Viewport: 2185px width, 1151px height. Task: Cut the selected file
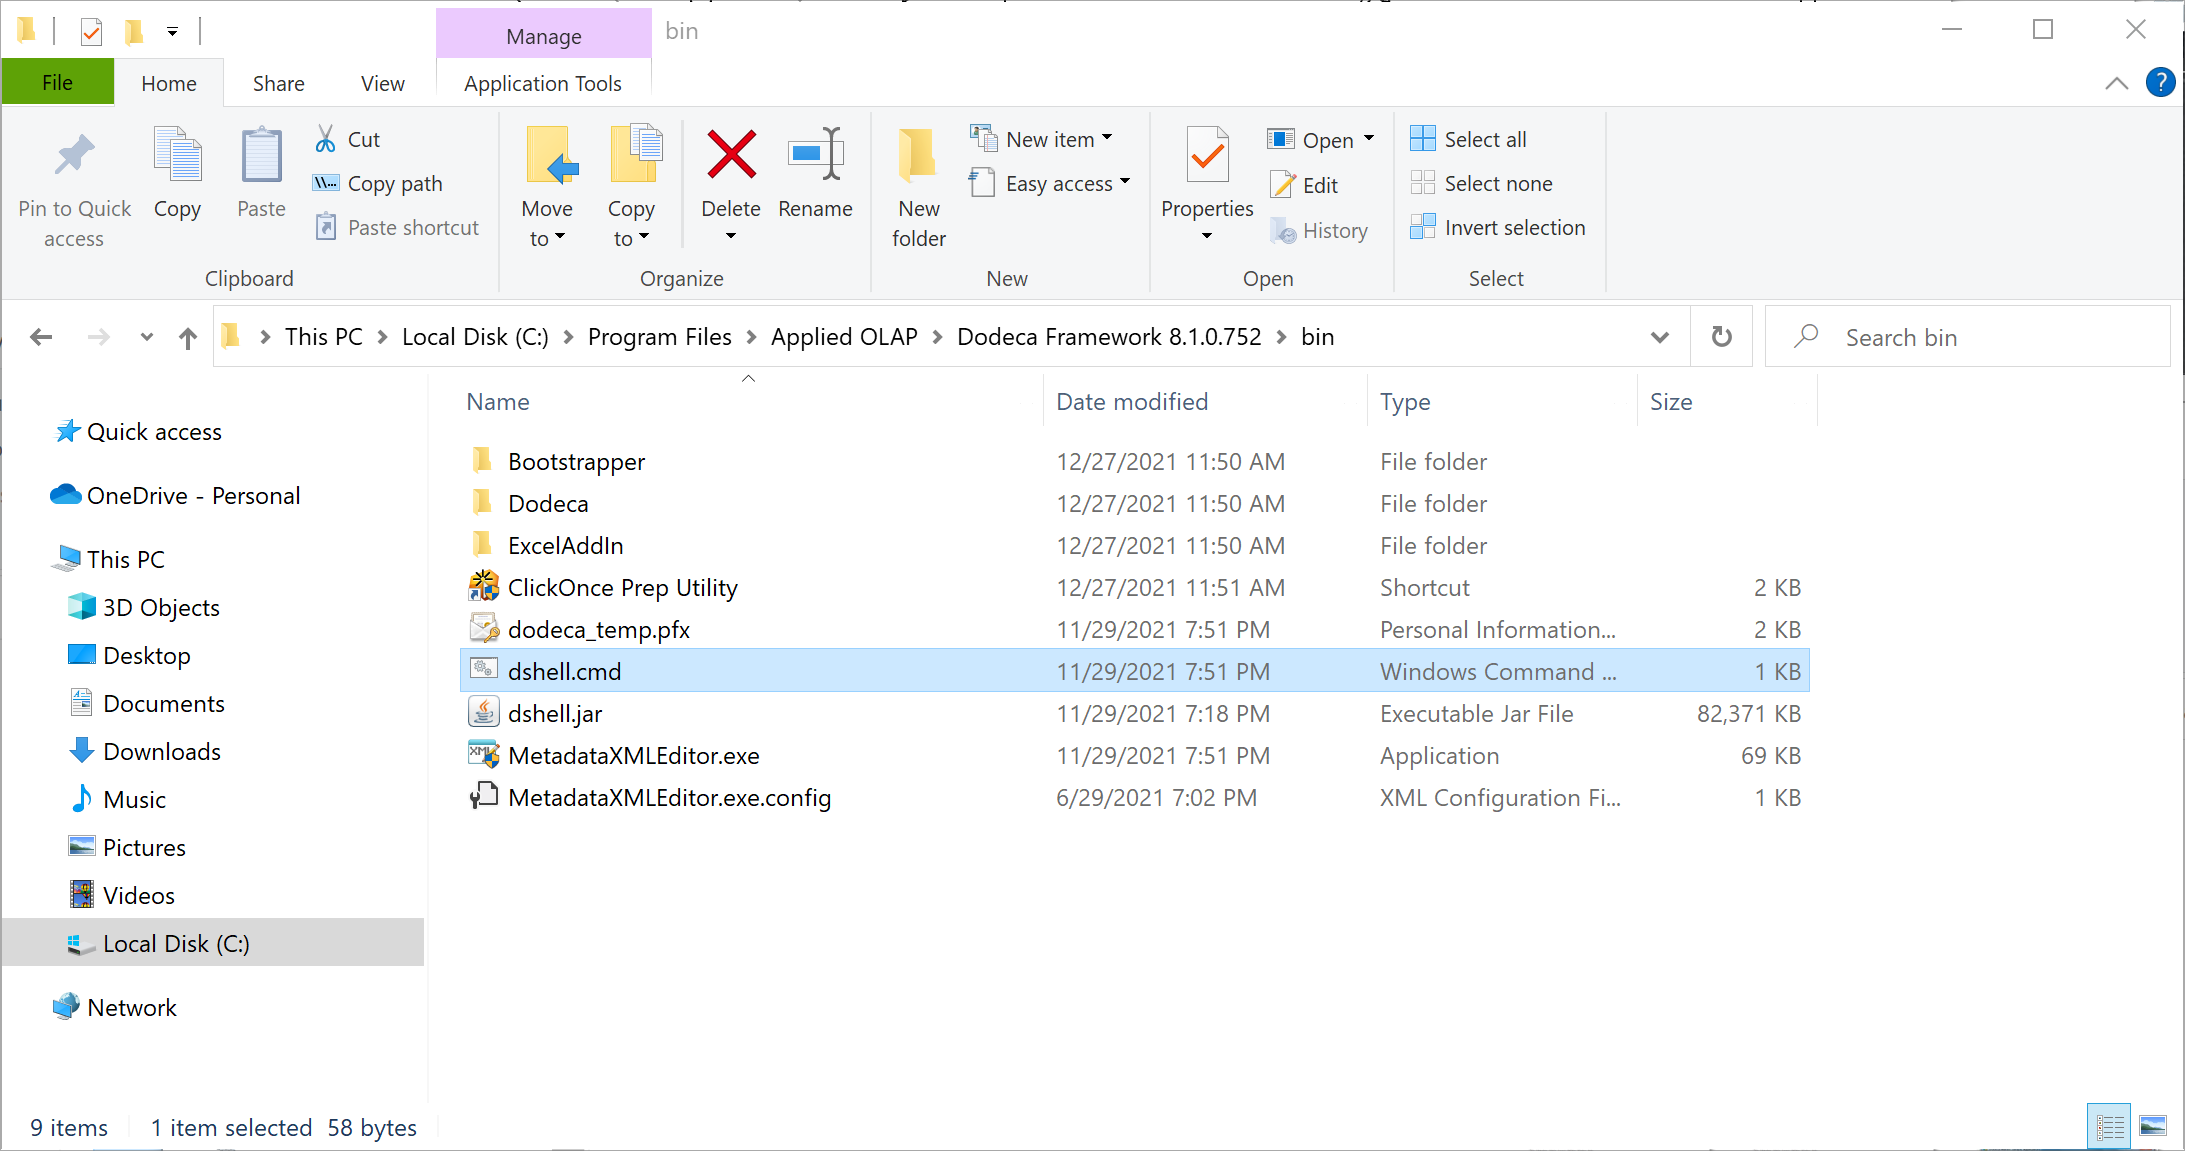[347, 139]
